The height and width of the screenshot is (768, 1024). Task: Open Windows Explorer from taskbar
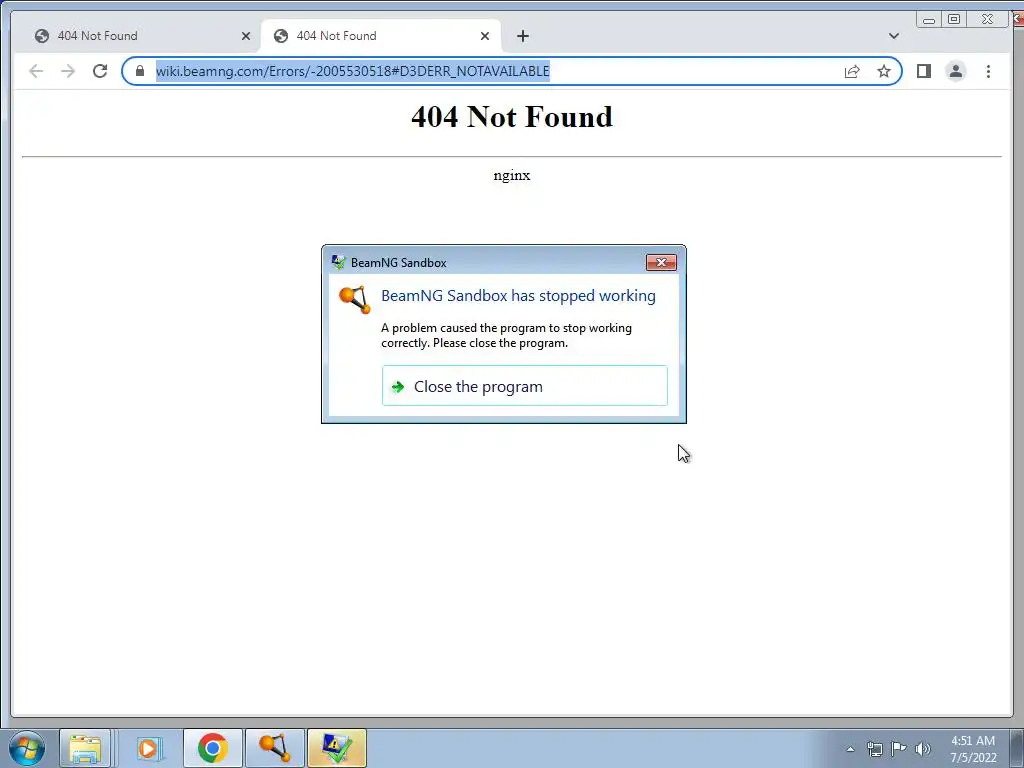pos(85,748)
